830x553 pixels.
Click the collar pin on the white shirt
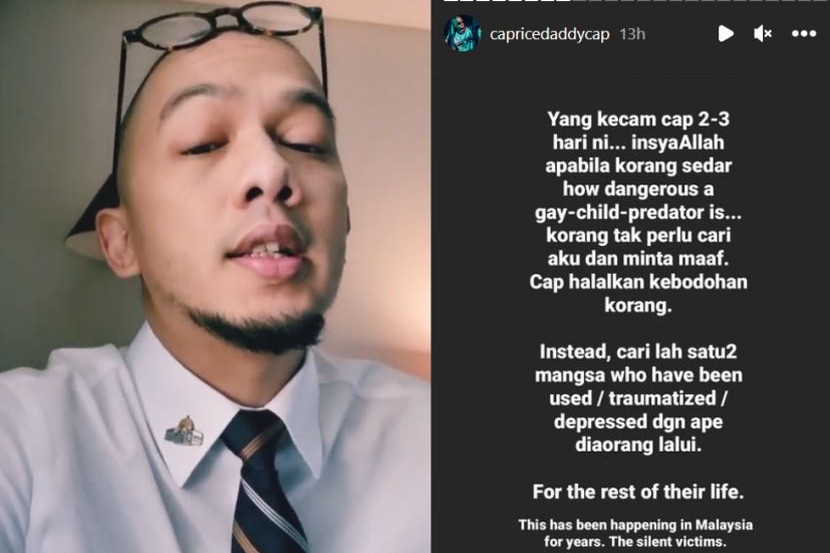[184, 431]
